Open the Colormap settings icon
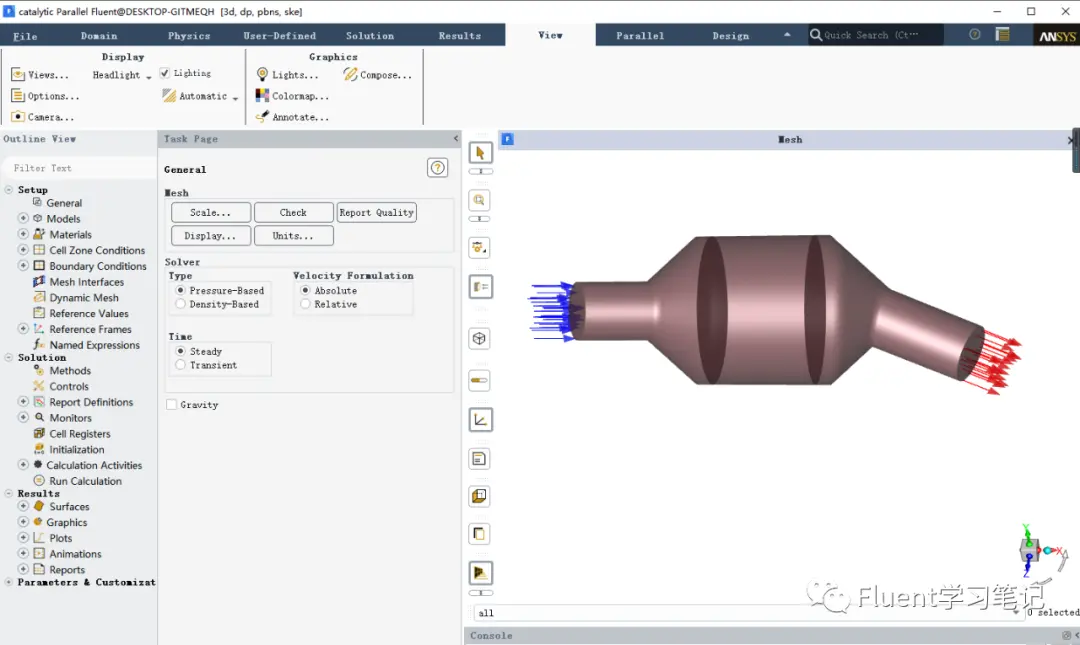Screen dimensions: 1080x645 coord(262,96)
